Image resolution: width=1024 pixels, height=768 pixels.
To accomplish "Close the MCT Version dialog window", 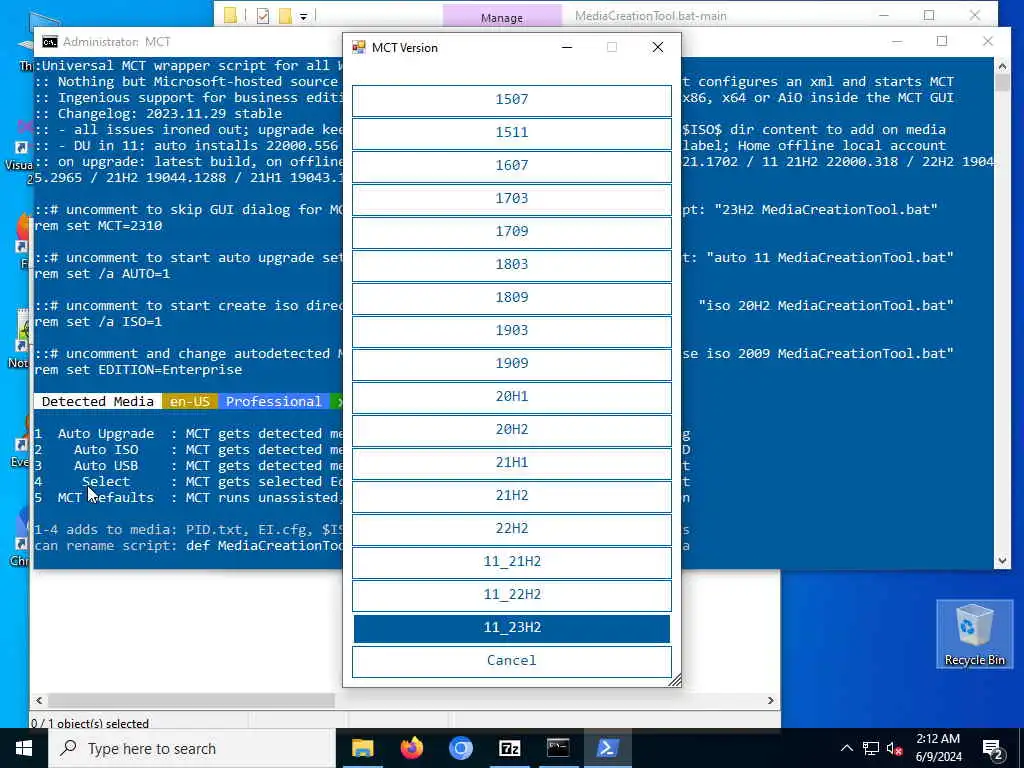I will click(x=658, y=47).
